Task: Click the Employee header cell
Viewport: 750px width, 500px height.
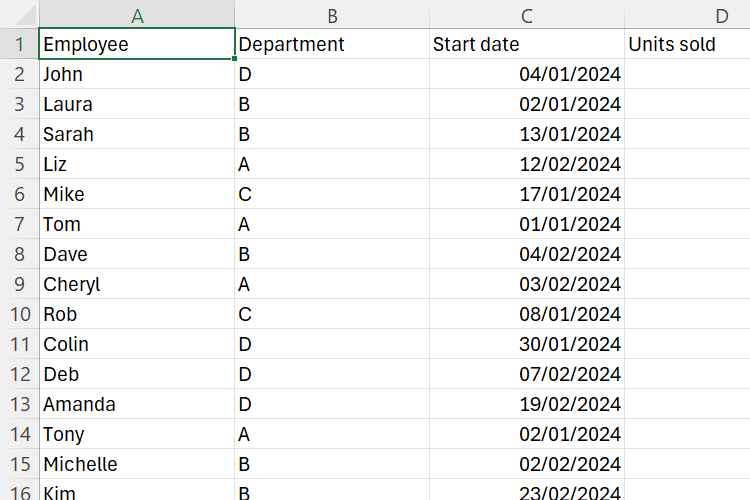Action: pyautogui.click(x=137, y=44)
